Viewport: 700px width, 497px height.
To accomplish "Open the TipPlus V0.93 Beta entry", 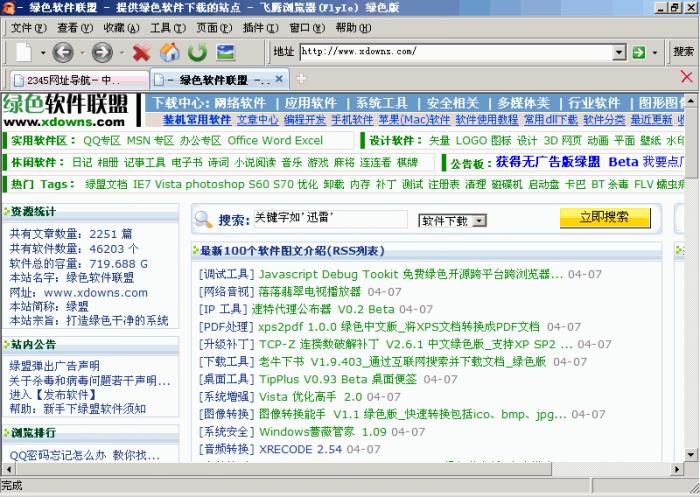I will coord(338,379).
